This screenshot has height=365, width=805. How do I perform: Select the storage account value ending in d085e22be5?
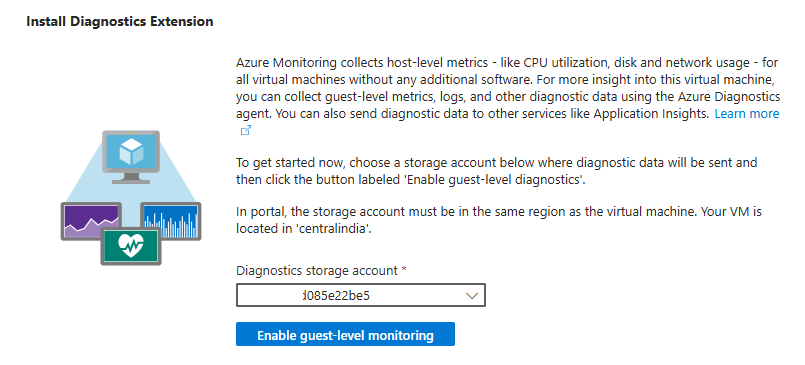pos(336,296)
